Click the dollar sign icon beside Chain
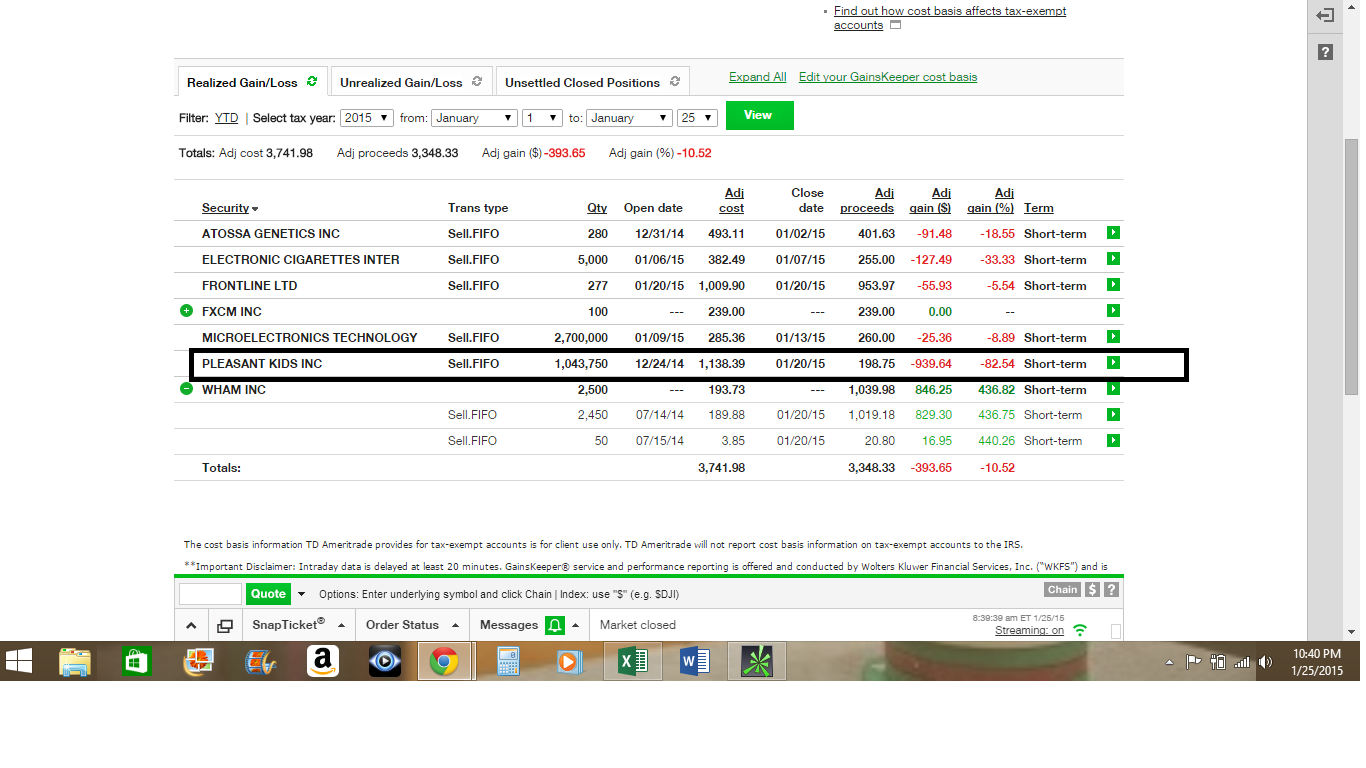The image size is (1366, 768). pyautogui.click(x=1093, y=590)
